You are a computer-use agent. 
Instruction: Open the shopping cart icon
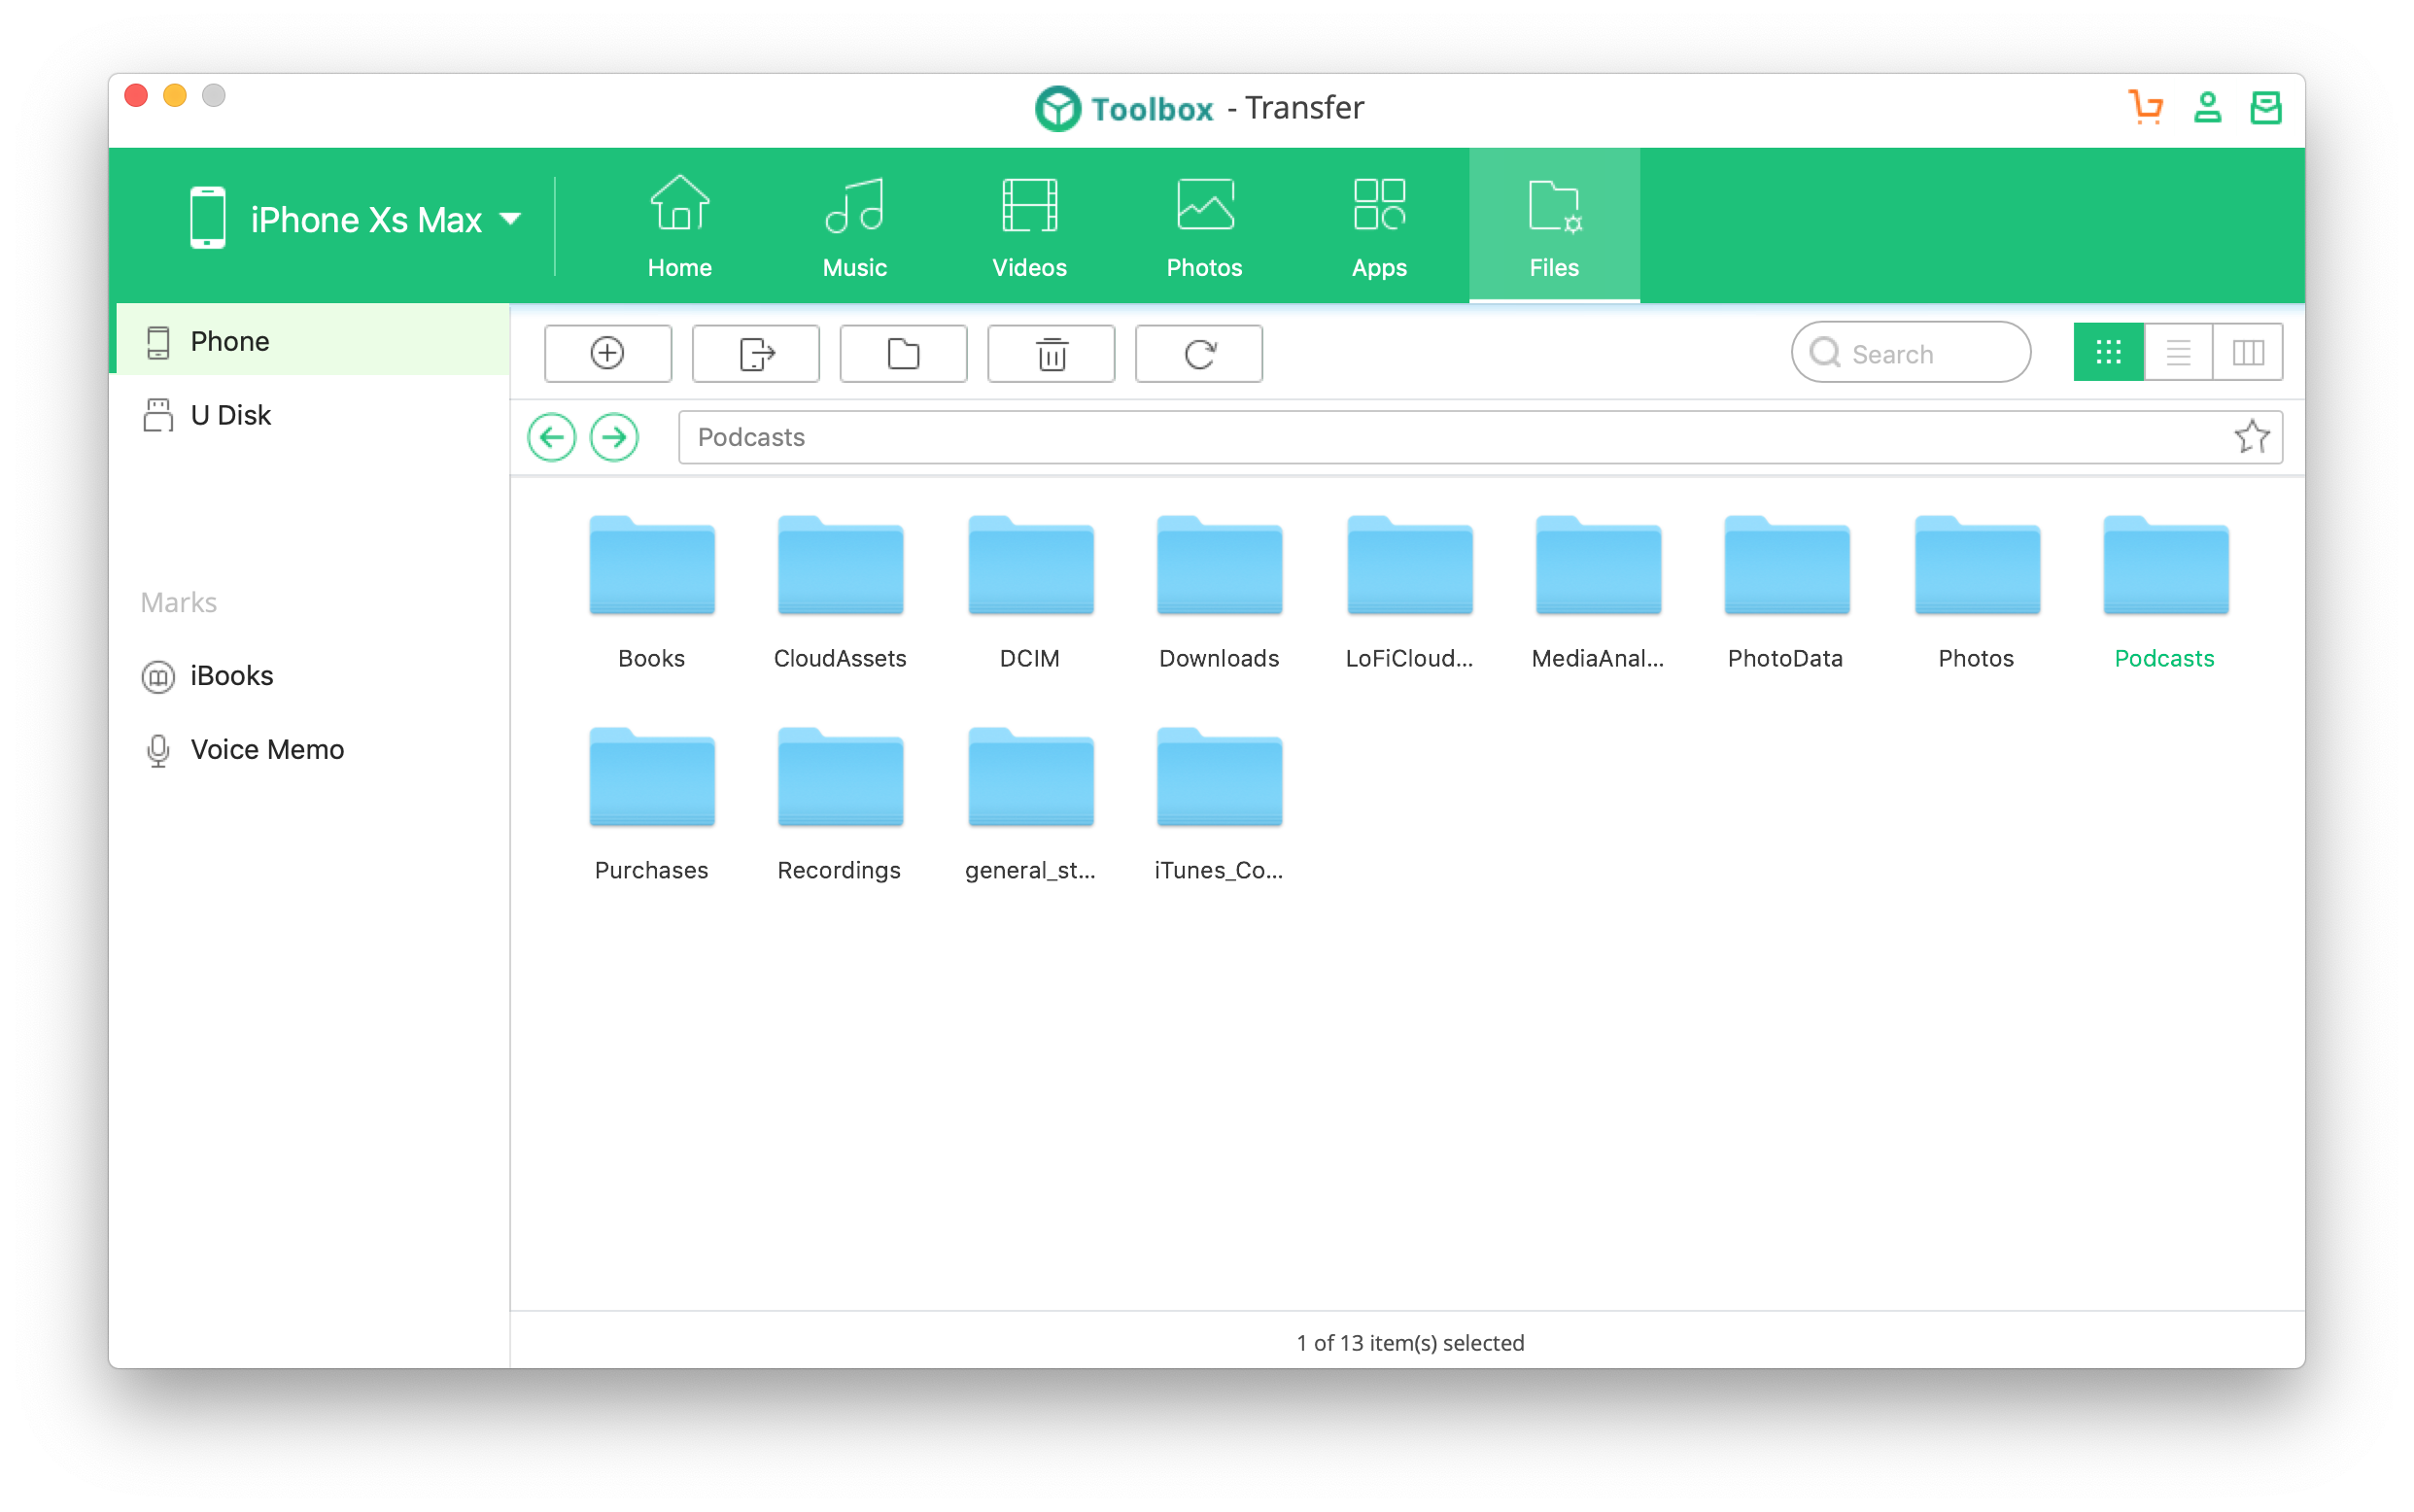tap(2145, 107)
